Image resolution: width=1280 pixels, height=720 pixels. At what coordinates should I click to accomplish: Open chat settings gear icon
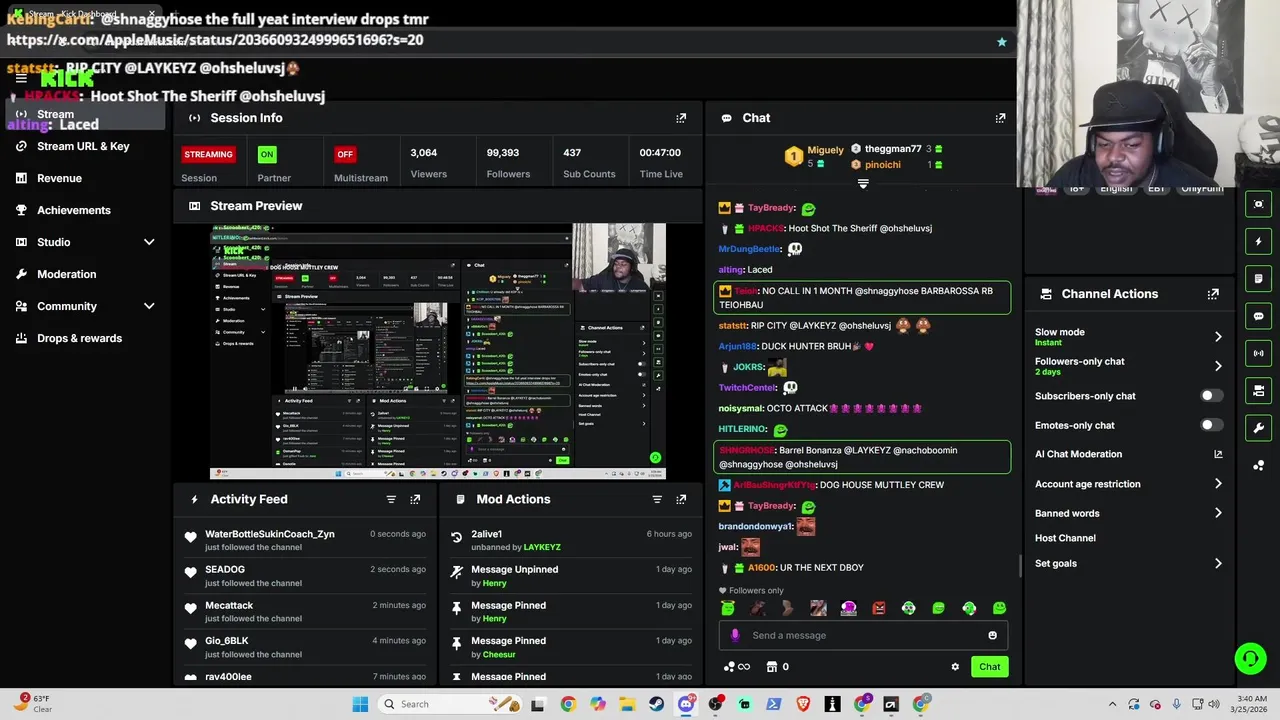(x=955, y=667)
